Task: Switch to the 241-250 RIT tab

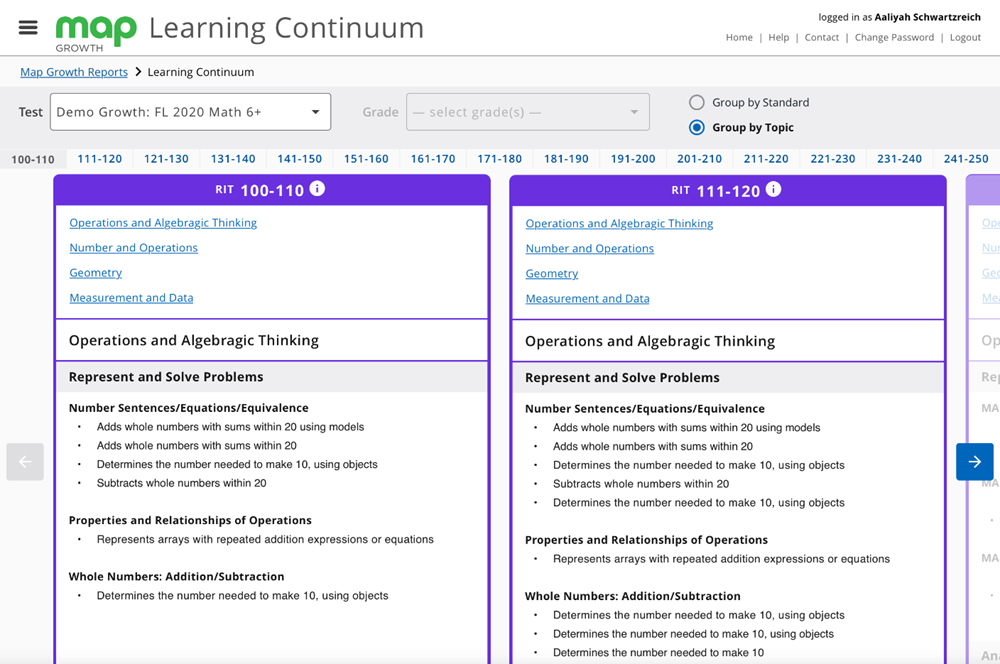Action: 966,159
